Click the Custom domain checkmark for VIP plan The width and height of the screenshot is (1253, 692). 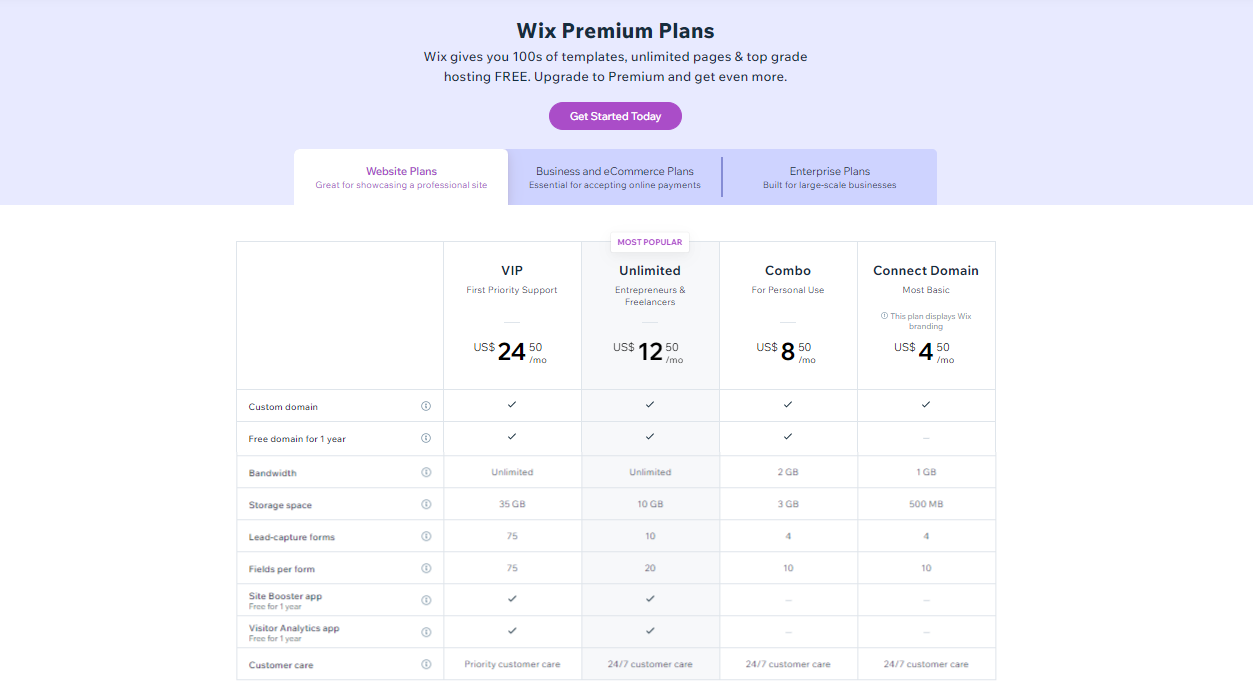click(x=512, y=406)
